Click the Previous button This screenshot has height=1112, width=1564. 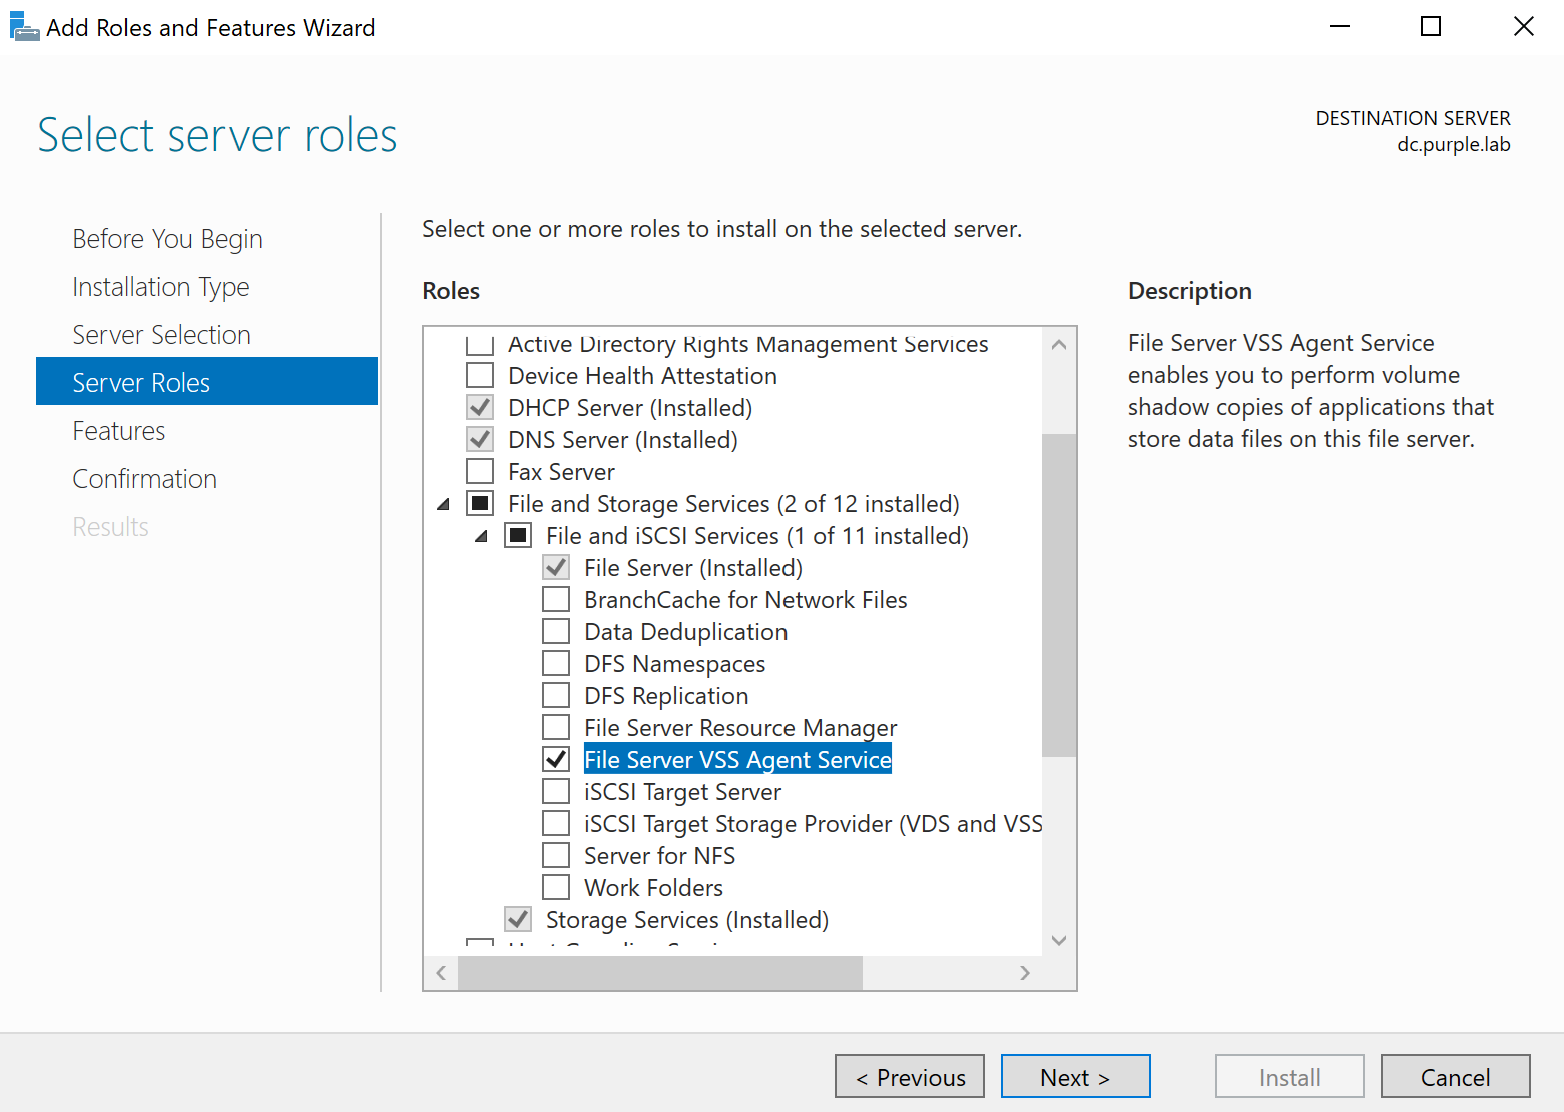coord(909,1077)
